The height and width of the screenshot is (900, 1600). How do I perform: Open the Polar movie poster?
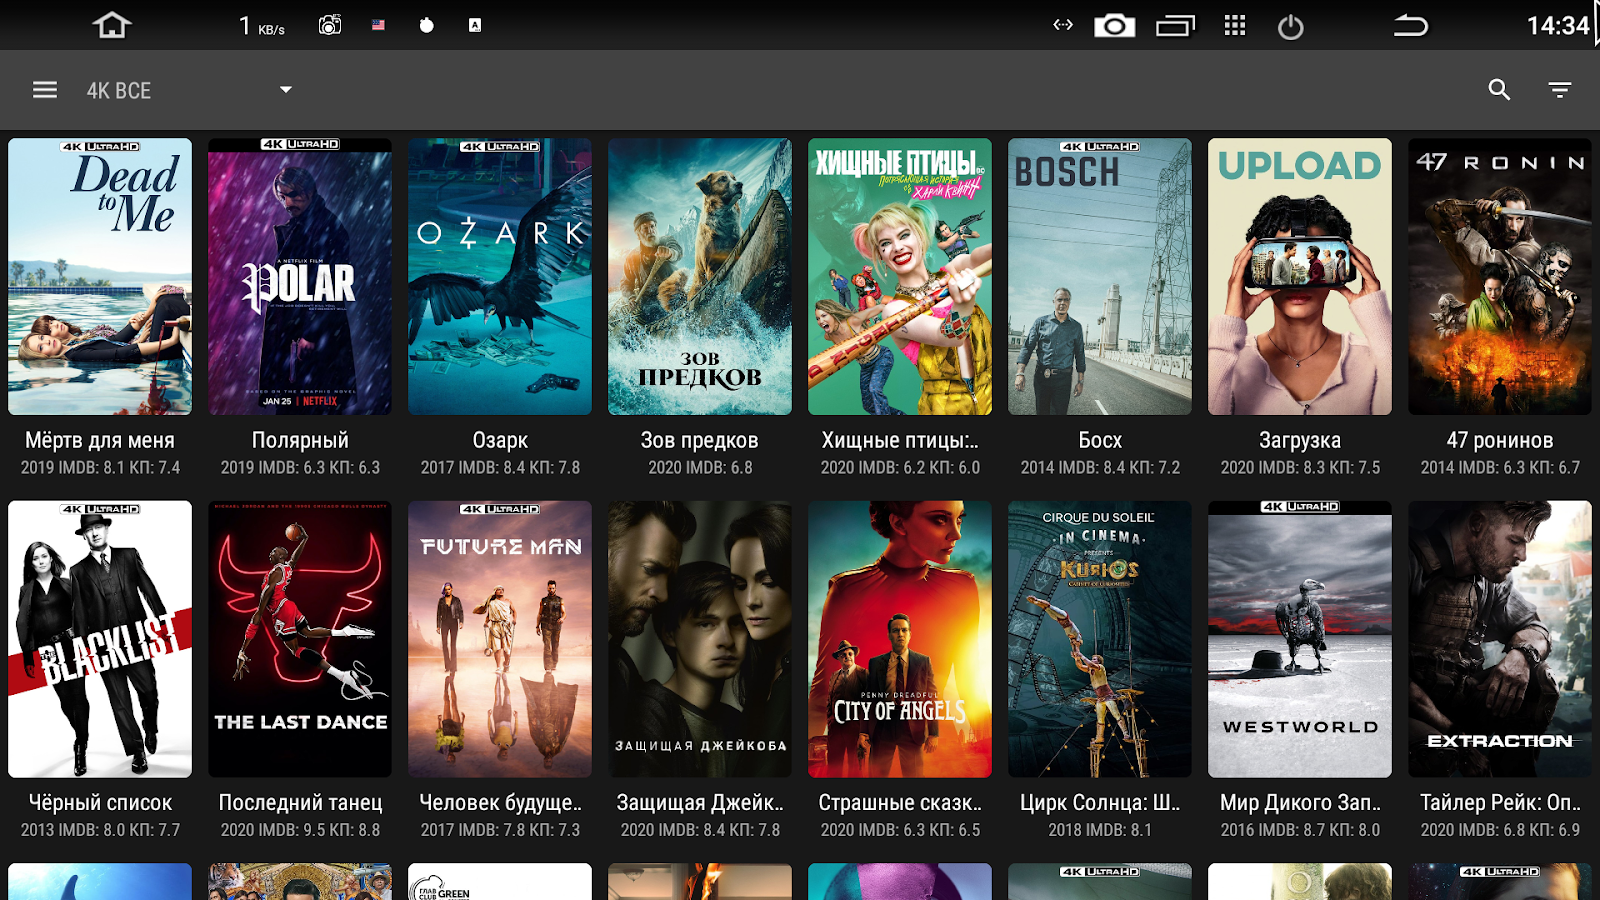[300, 277]
